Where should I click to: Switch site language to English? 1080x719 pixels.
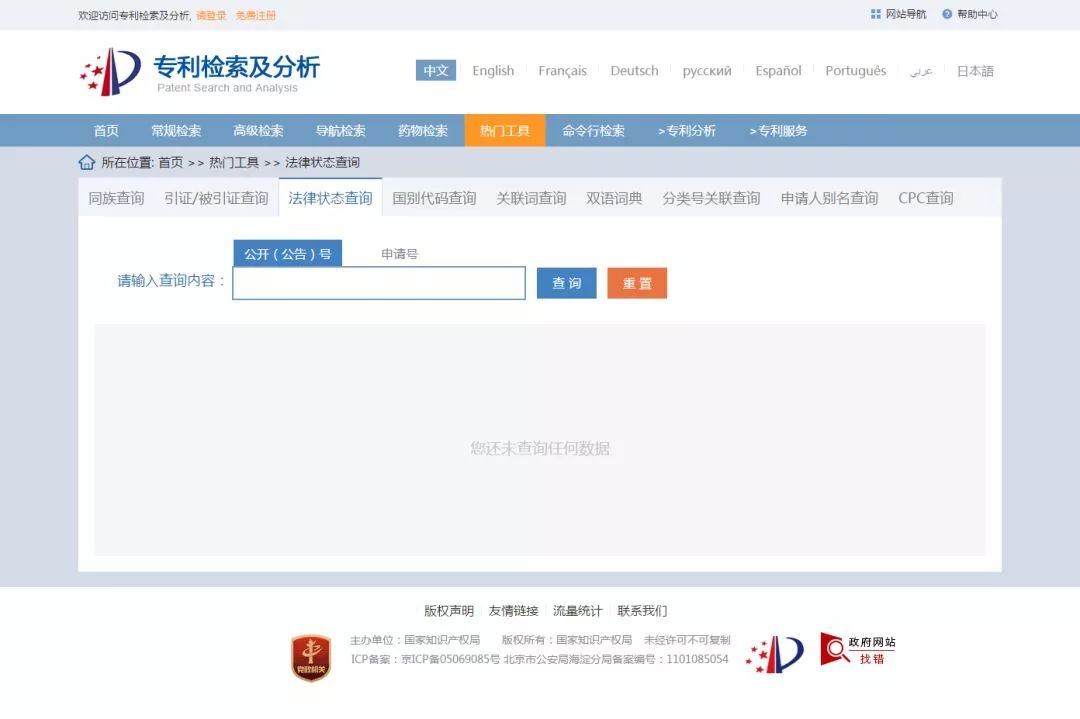(493, 71)
